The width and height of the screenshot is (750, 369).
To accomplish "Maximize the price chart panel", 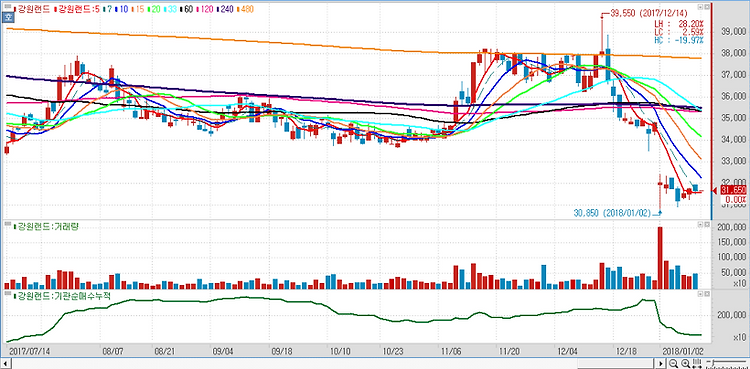I will coord(700,8).
